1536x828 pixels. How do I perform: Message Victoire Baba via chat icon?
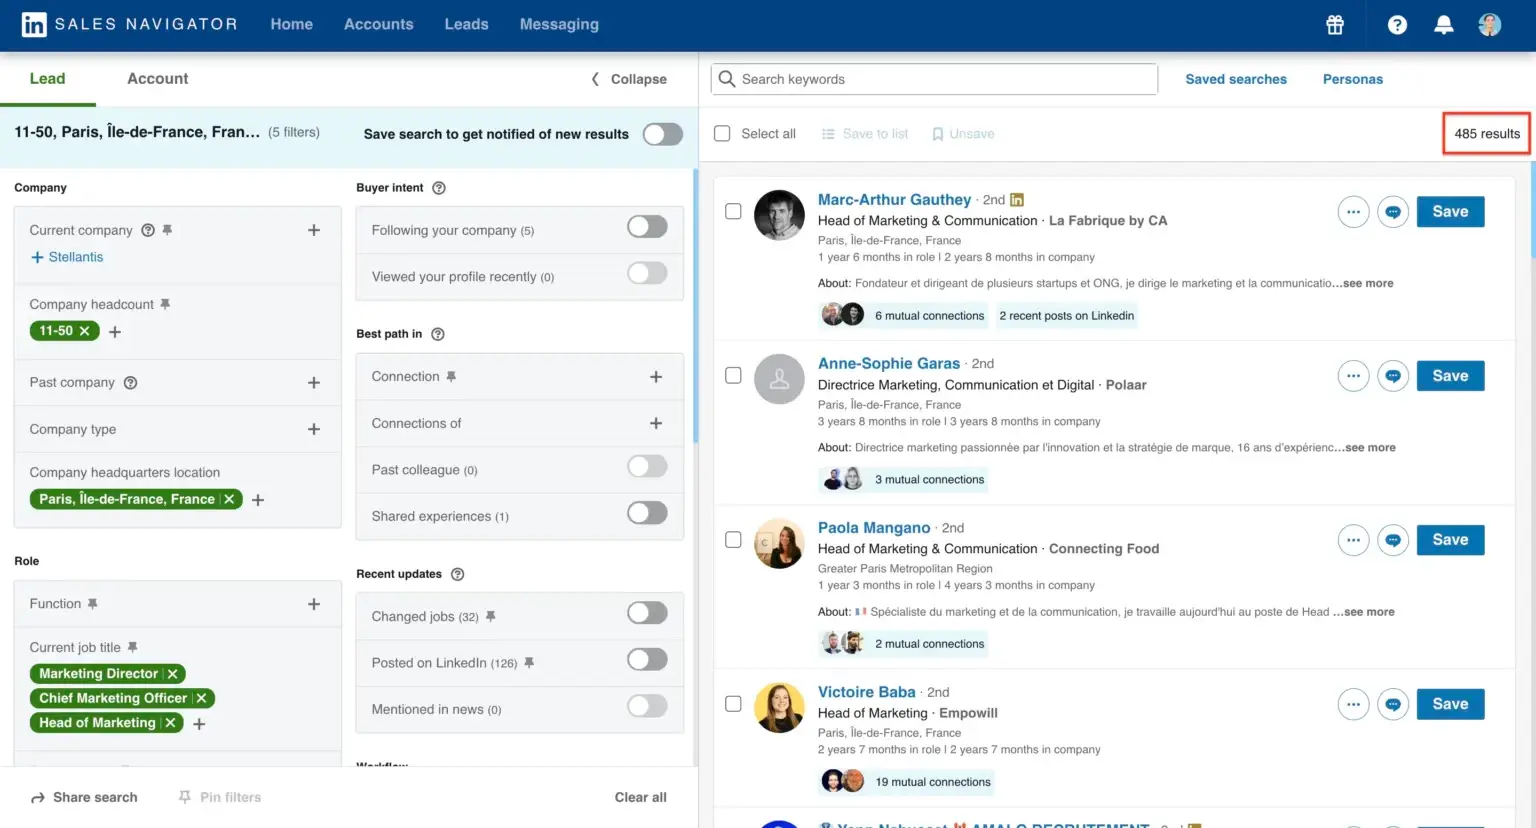coord(1393,704)
